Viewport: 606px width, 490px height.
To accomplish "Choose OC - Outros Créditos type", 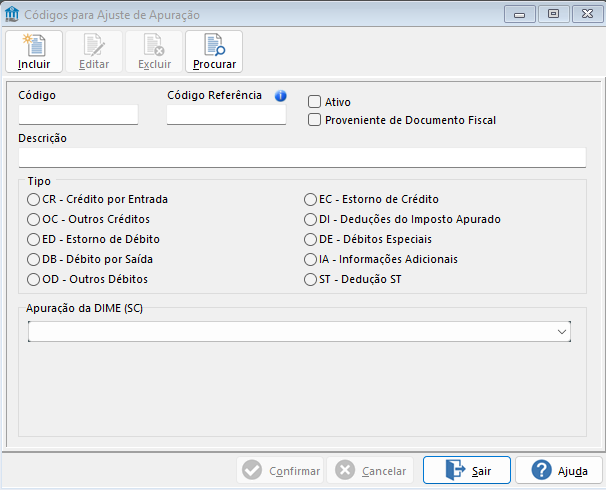I will tap(34, 220).
